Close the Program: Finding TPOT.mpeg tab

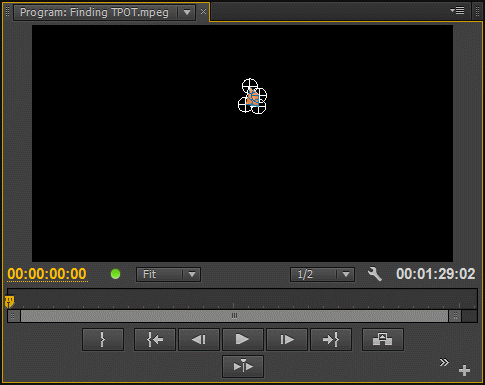(x=203, y=12)
